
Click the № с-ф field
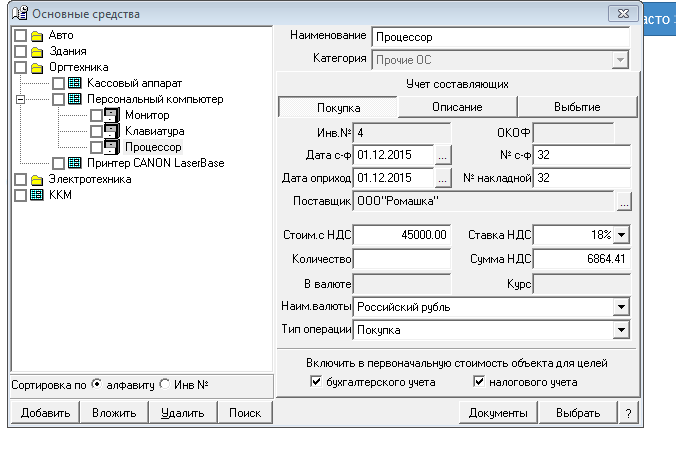pyautogui.click(x=582, y=155)
